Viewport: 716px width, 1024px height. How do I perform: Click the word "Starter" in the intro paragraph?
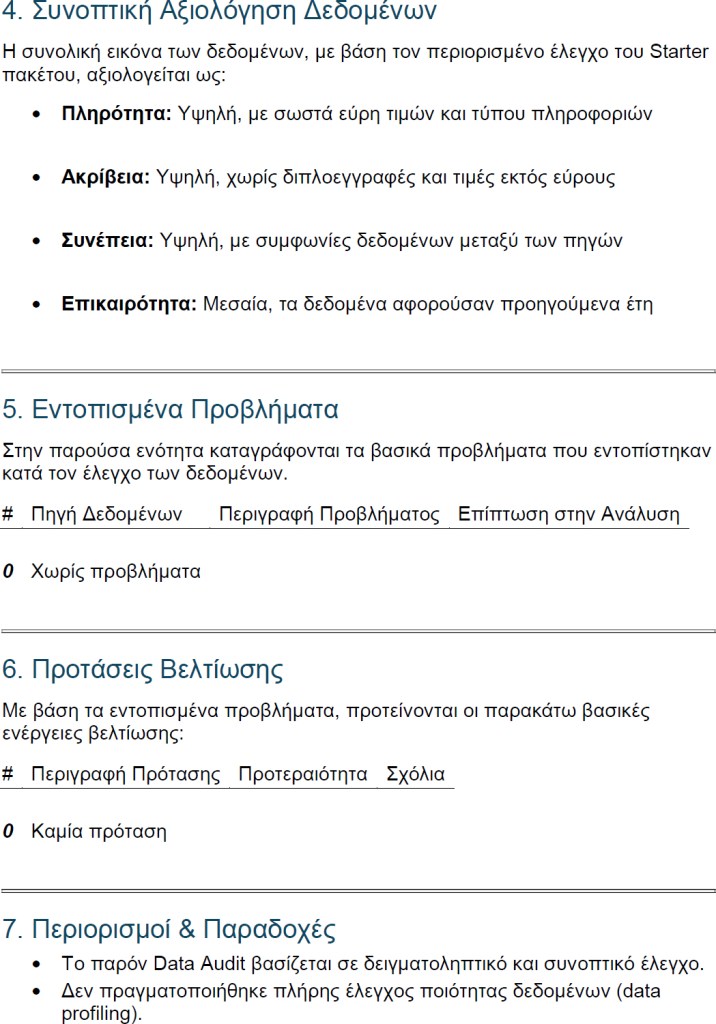point(679,52)
